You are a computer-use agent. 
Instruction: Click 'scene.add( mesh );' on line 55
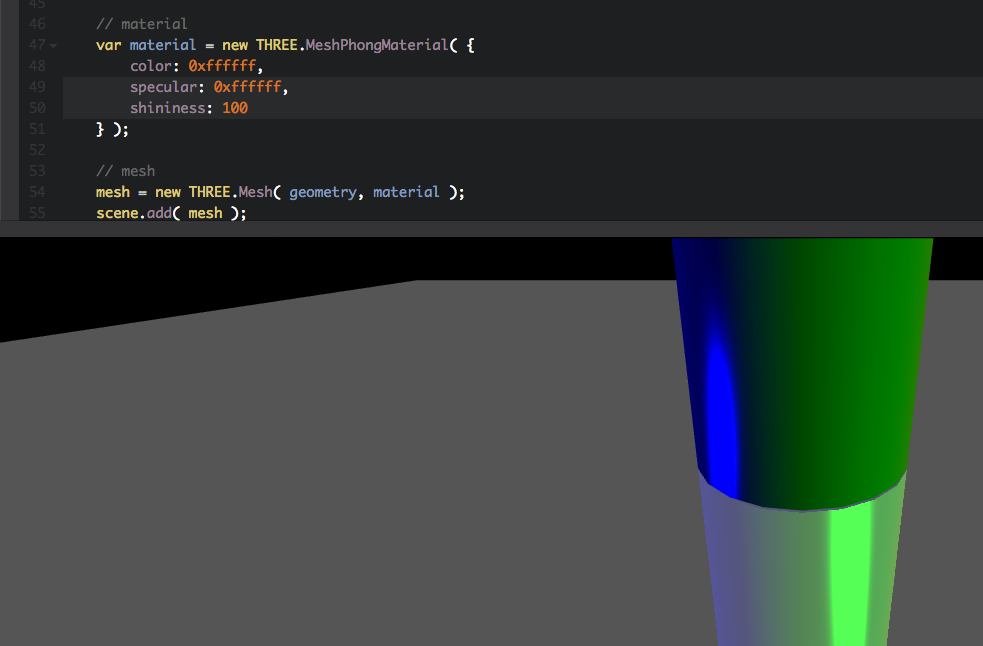pyautogui.click(x=171, y=213)
